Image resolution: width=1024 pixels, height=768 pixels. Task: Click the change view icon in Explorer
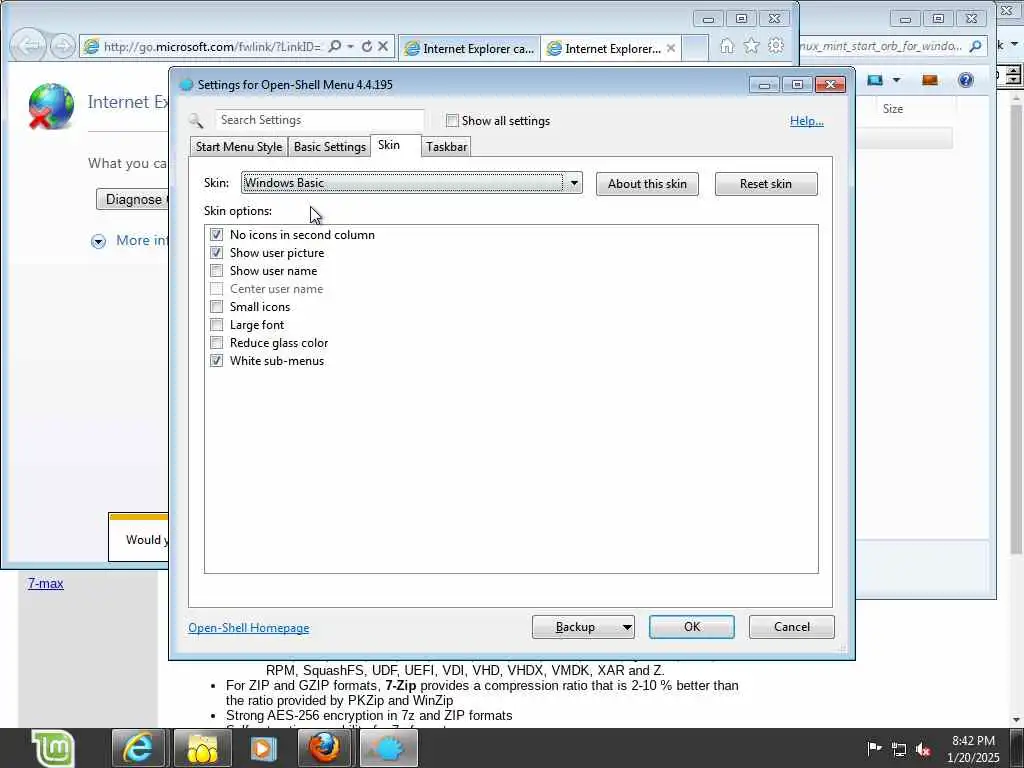point(875,80)
